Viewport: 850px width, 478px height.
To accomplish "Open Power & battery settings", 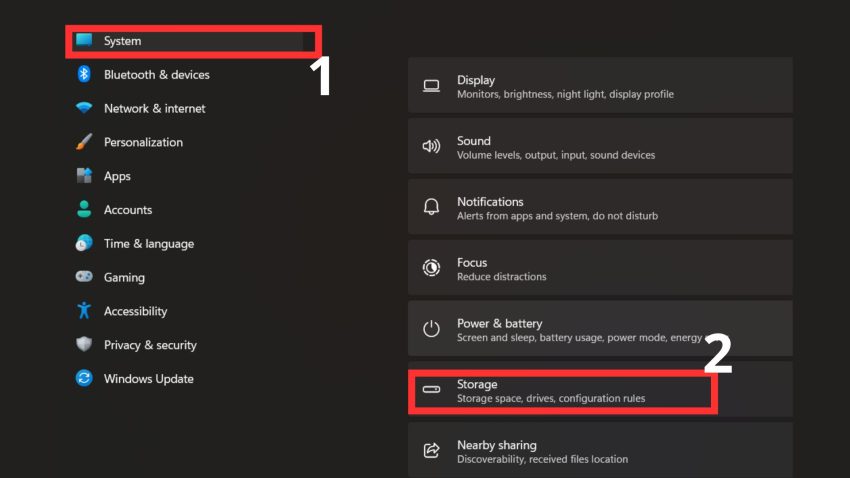I will (600, 329).
